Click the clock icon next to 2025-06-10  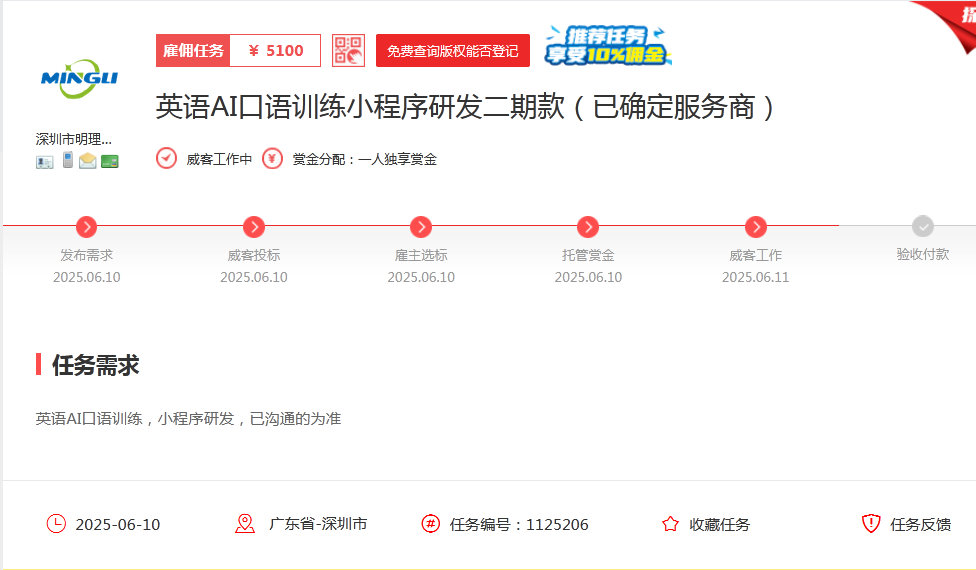coord(56,524)
